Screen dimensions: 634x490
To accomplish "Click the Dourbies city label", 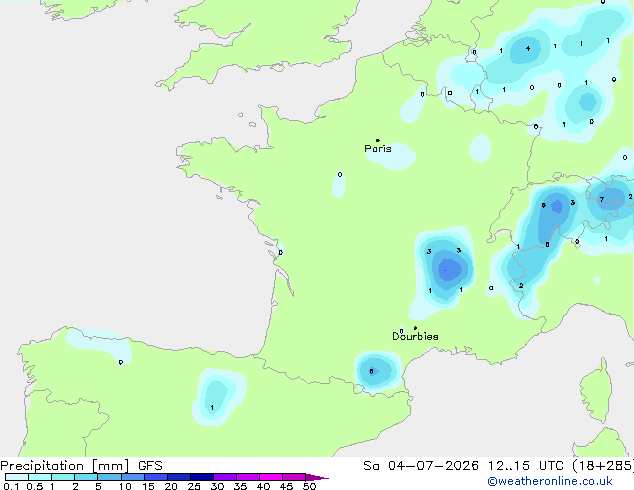I will click(x=415, y=336).
